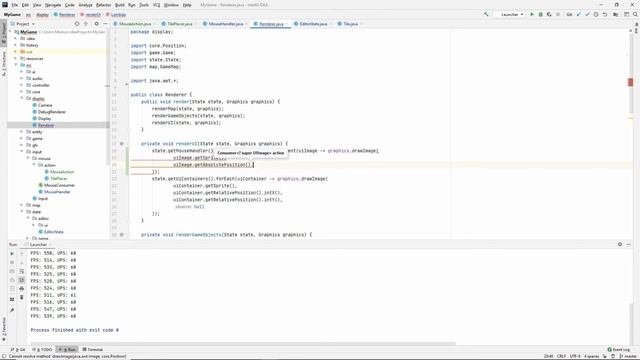Open the File menu

15,5
